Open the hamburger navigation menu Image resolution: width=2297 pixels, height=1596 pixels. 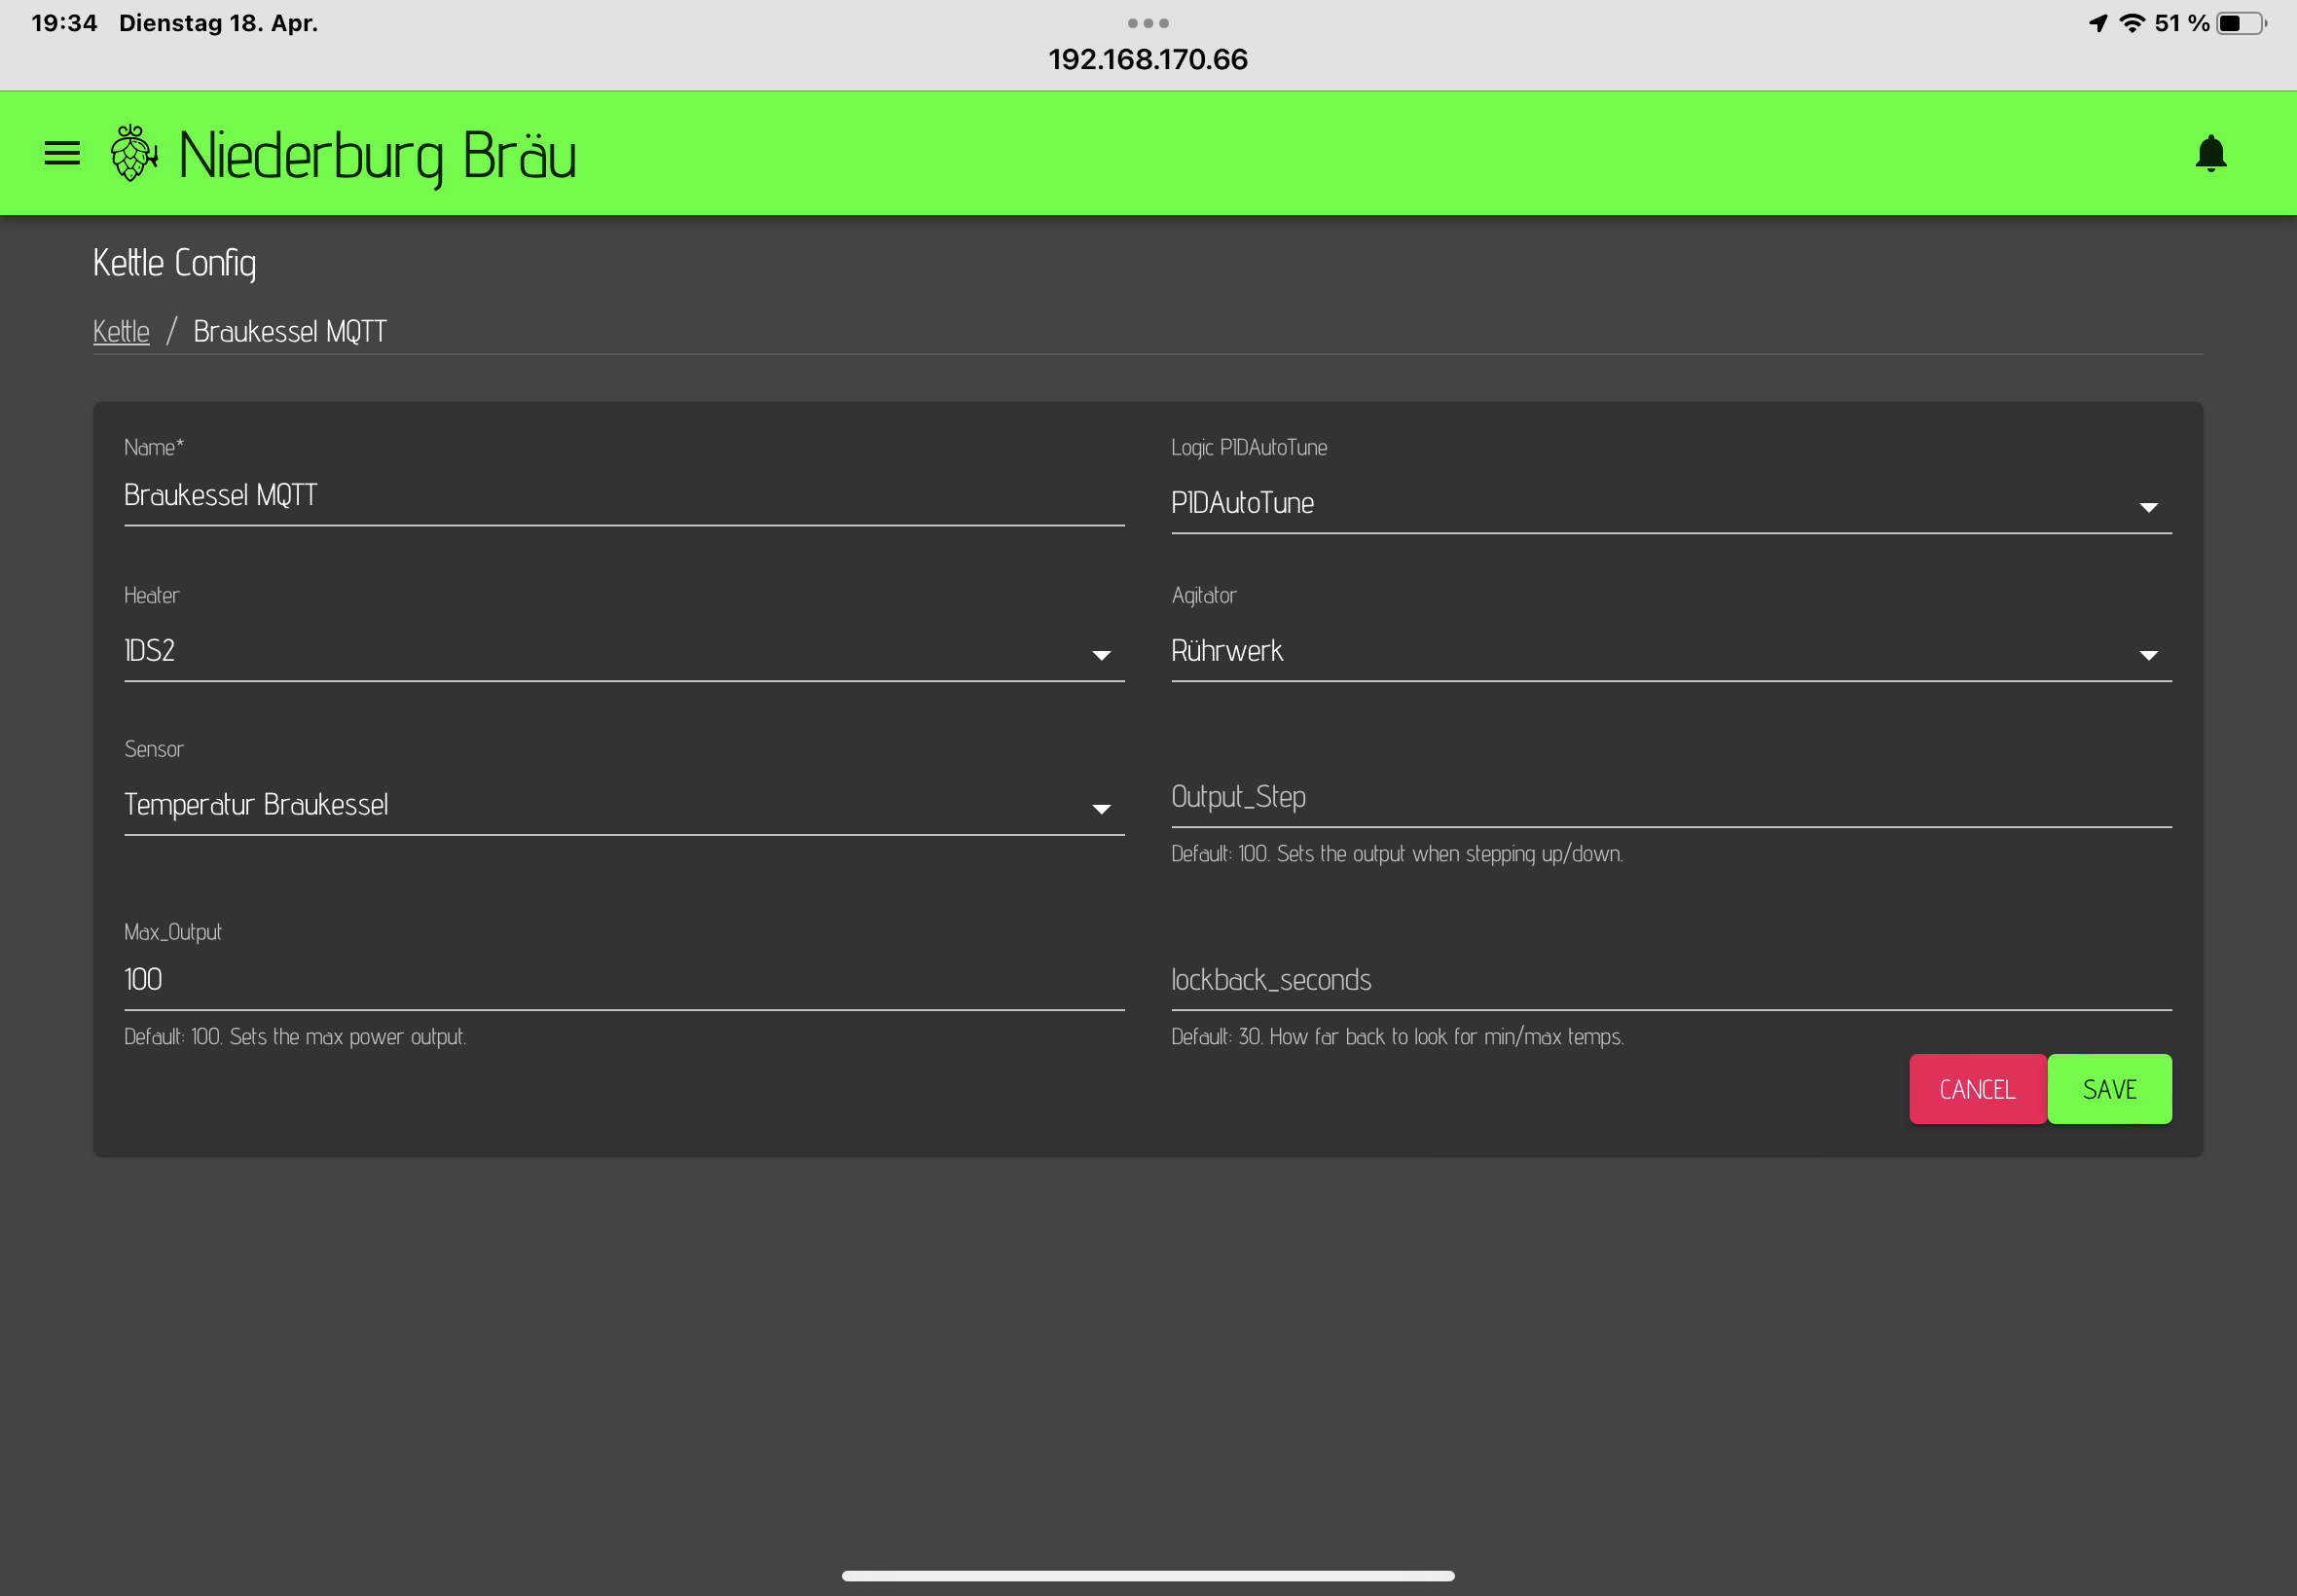pyautogui.click(x=62, y=153)
